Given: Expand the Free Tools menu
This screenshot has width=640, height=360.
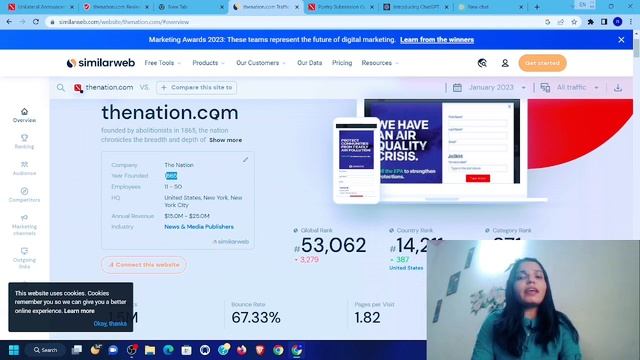Looking at the screenshot, I should [162, 63].
